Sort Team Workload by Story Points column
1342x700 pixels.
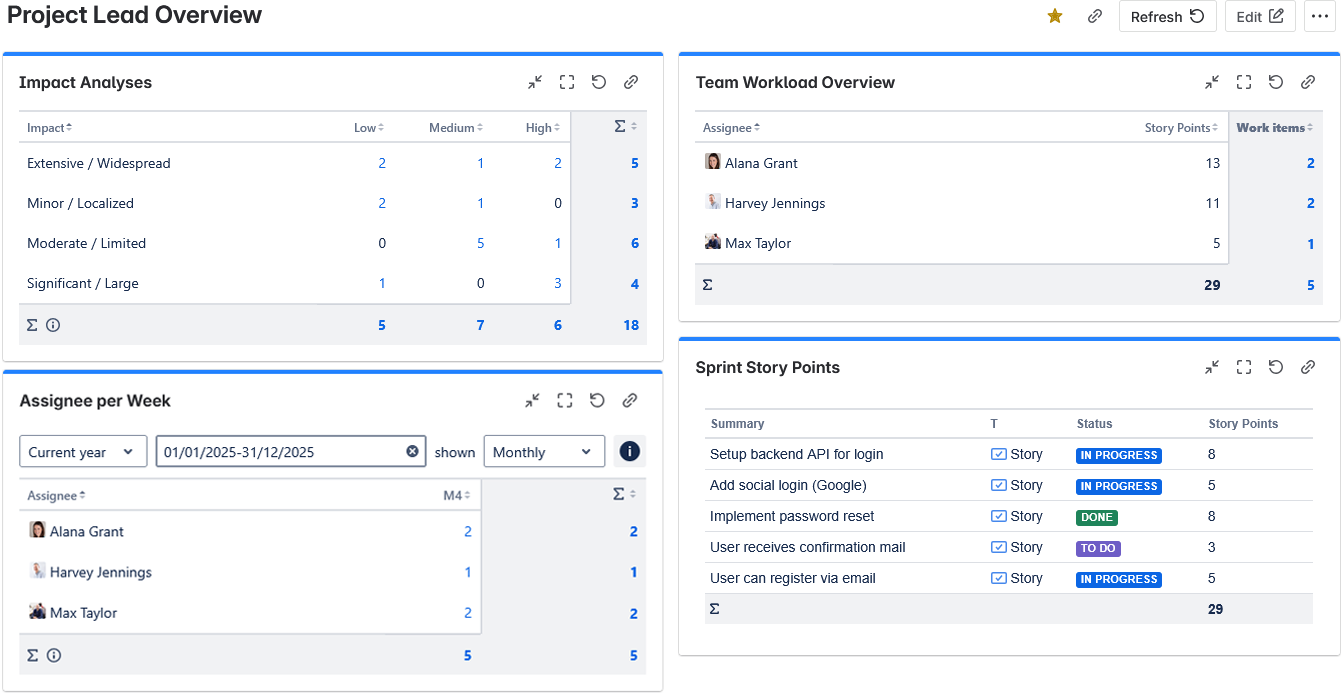(1182, 128)
